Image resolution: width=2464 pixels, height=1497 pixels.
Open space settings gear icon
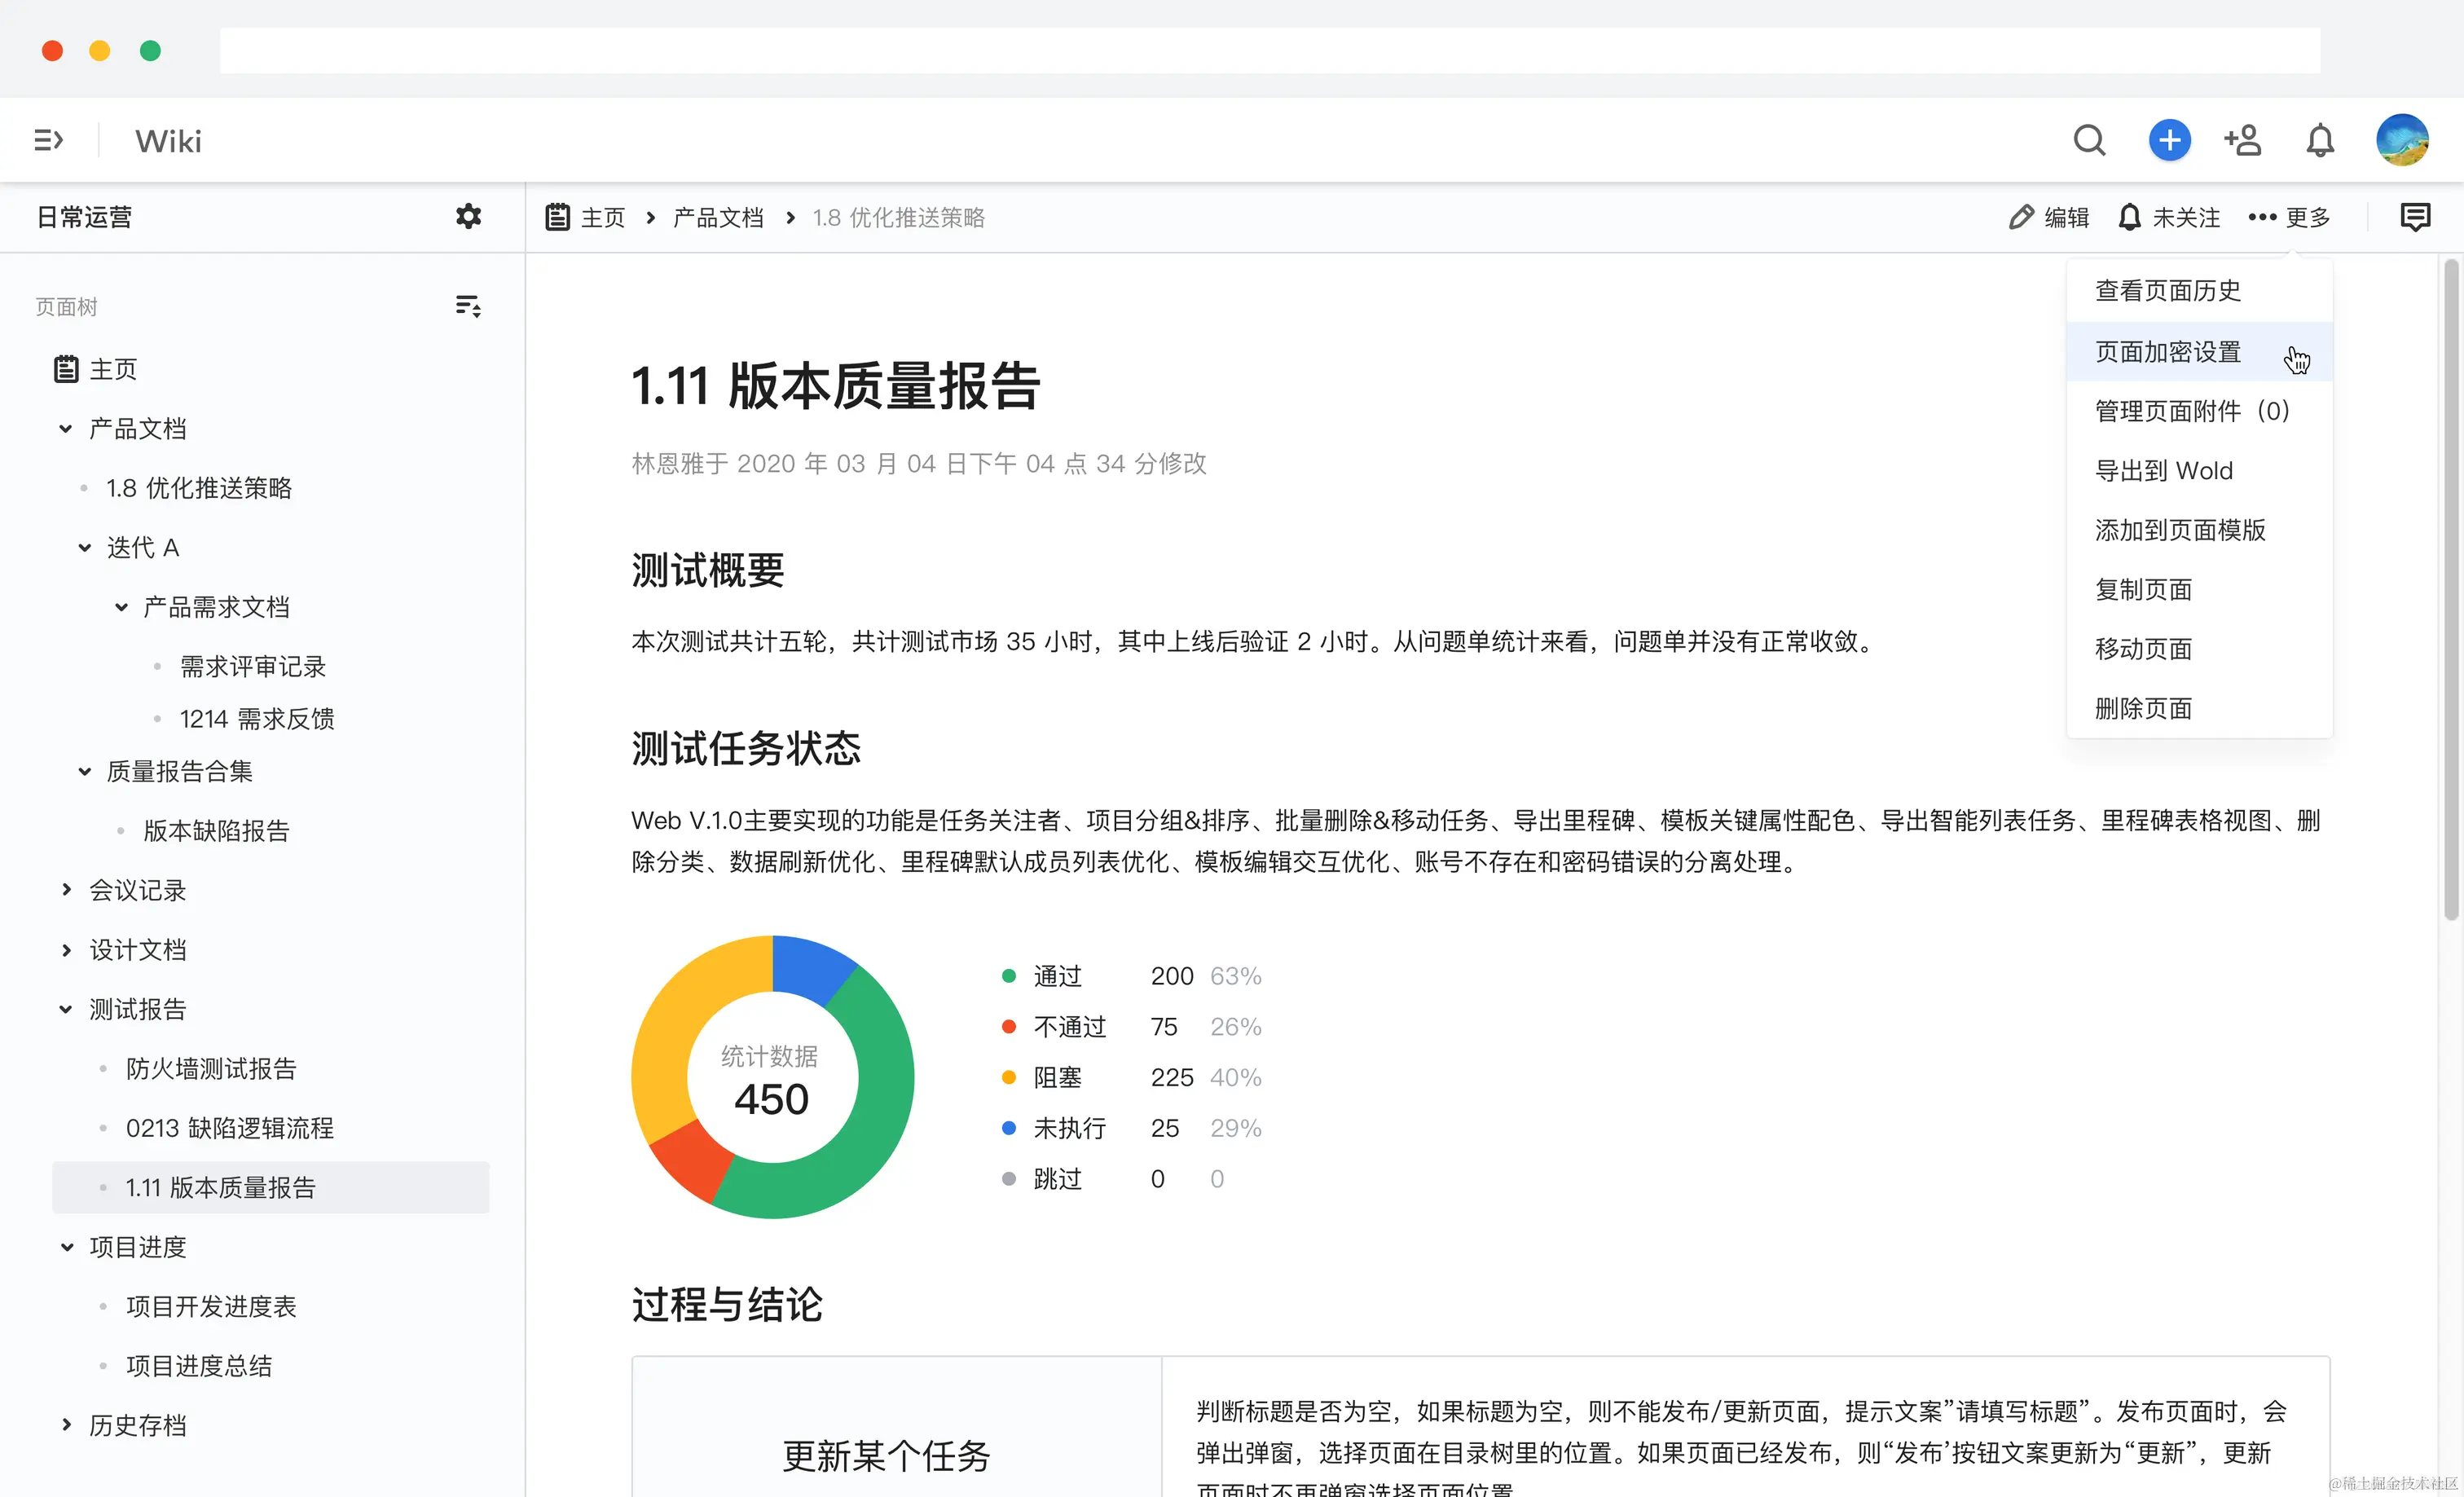click(468, 216)
